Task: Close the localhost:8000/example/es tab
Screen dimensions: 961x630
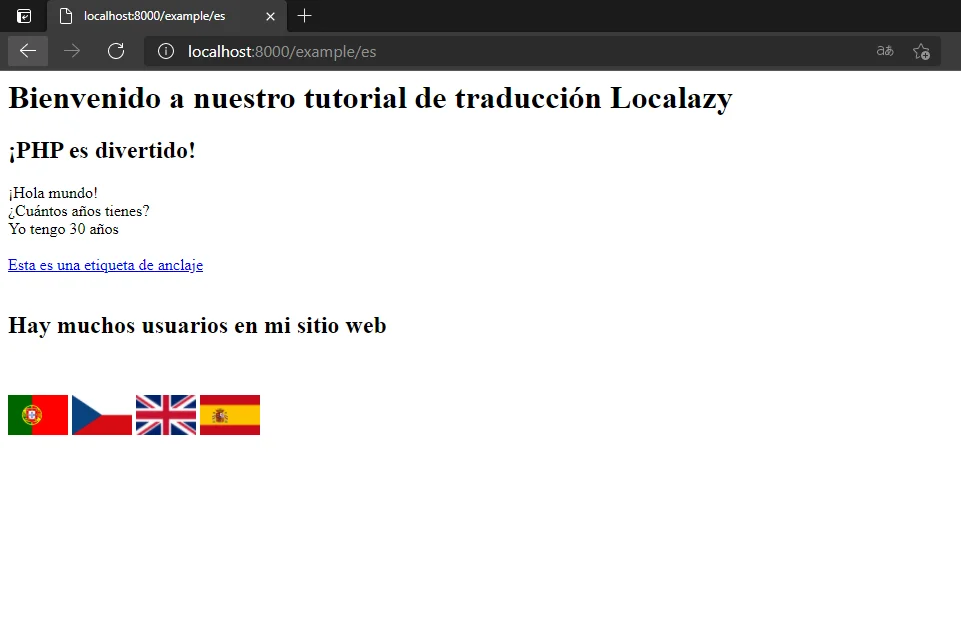Action: coord(269,16)
